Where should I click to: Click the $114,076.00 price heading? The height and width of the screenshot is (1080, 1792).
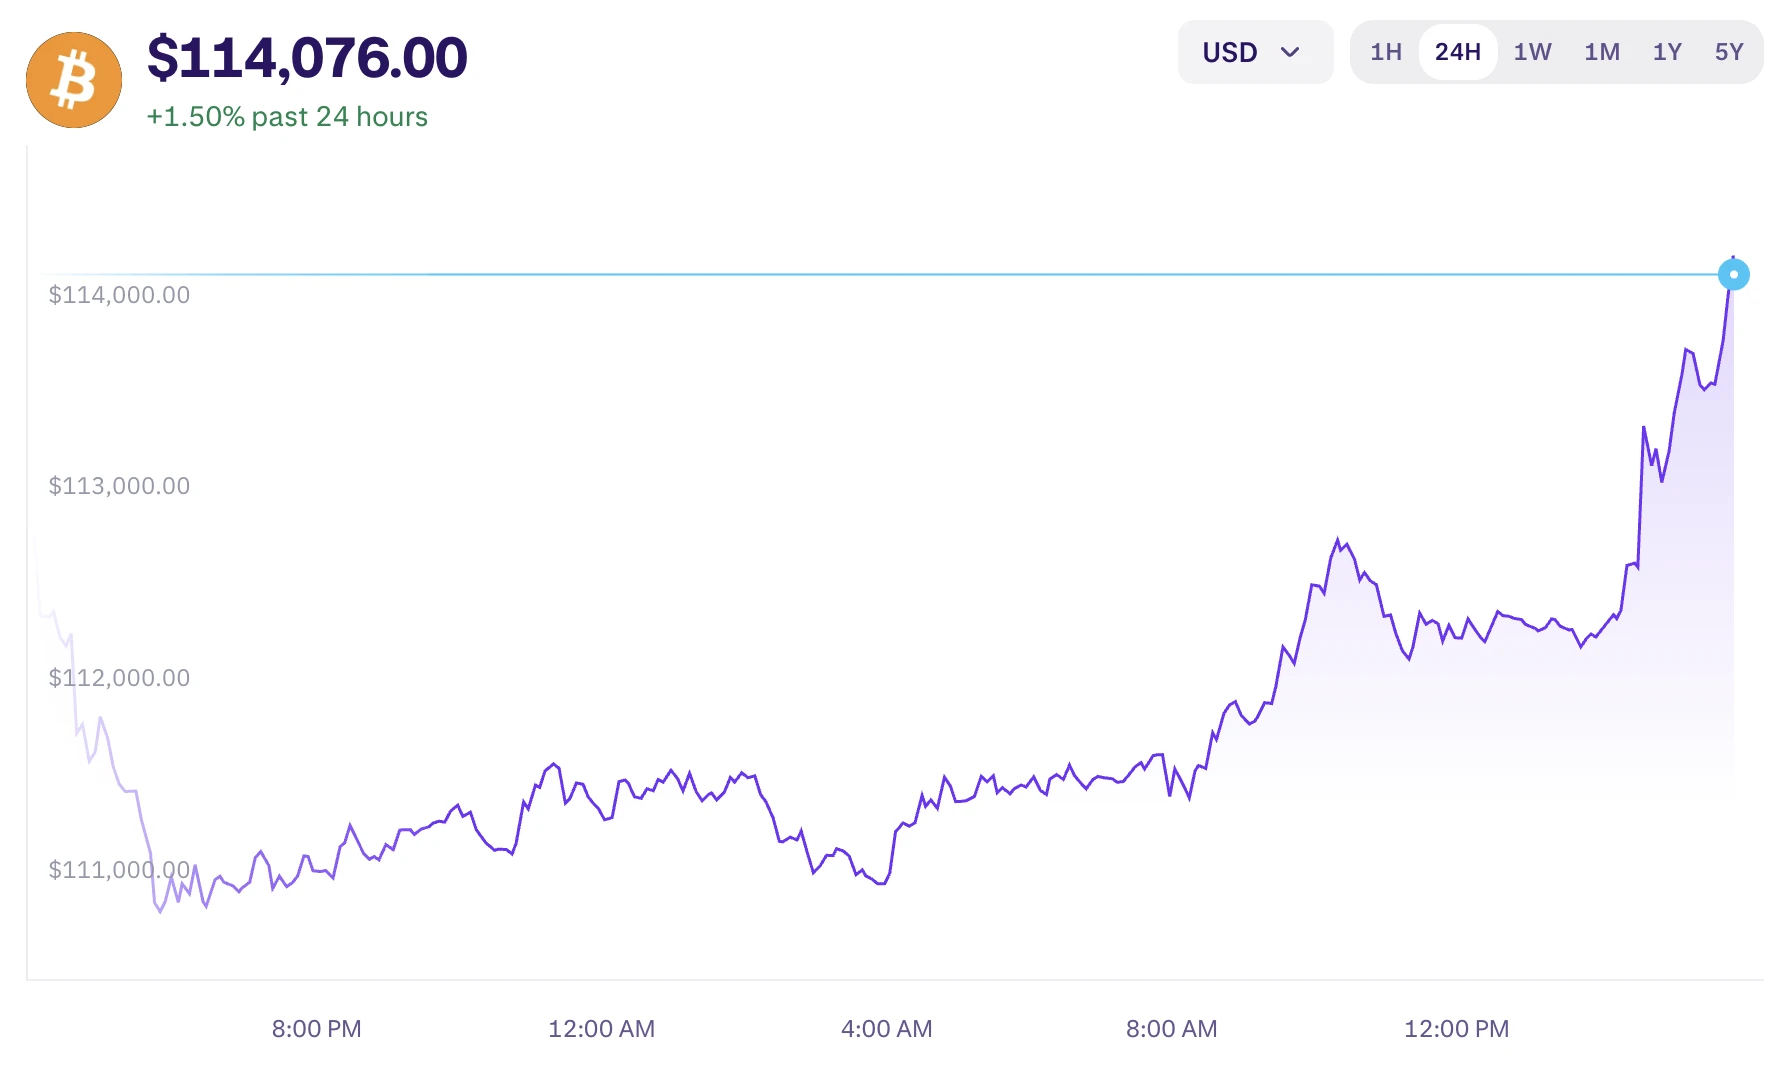pyautogui.click(x=307, y=57)
